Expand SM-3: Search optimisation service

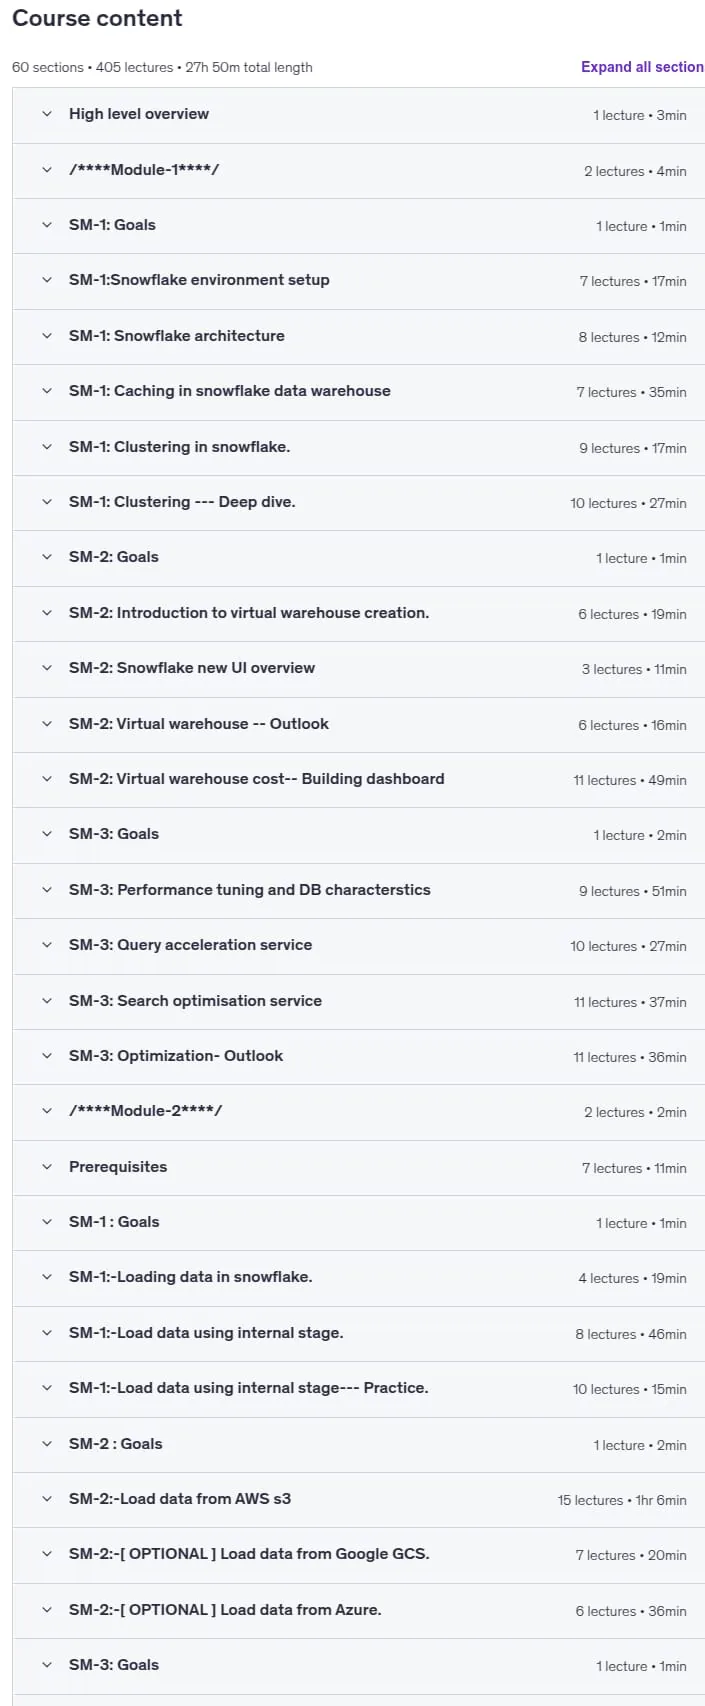point(358,1002)
